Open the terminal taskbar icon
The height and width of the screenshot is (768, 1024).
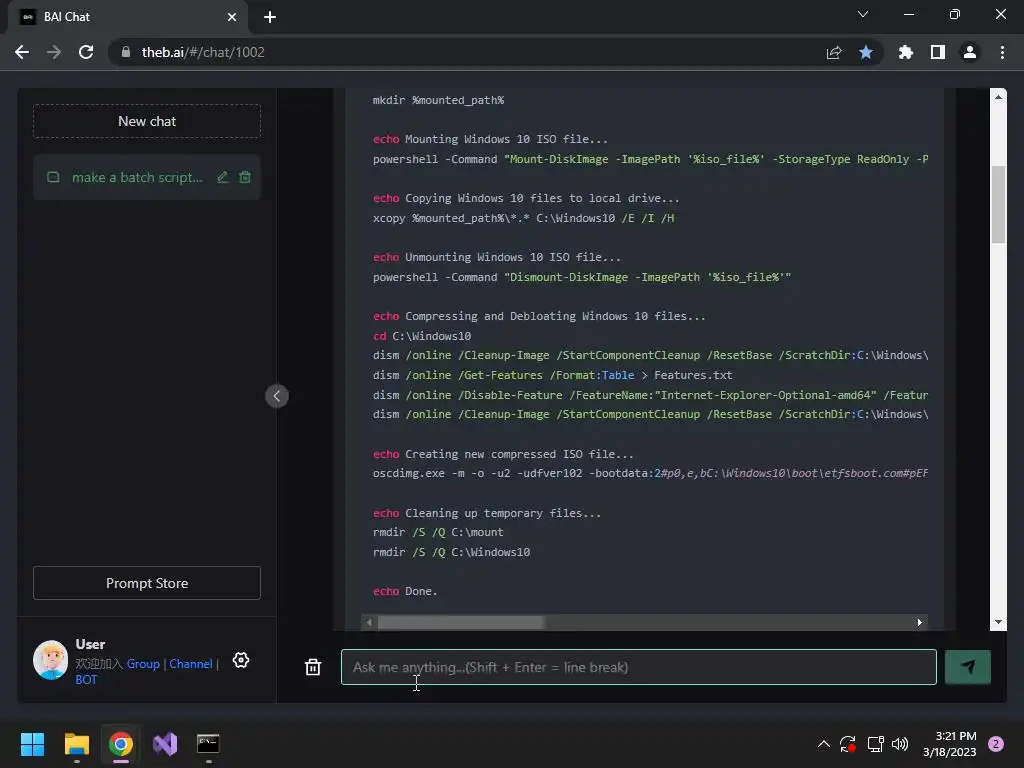(208, 744)
